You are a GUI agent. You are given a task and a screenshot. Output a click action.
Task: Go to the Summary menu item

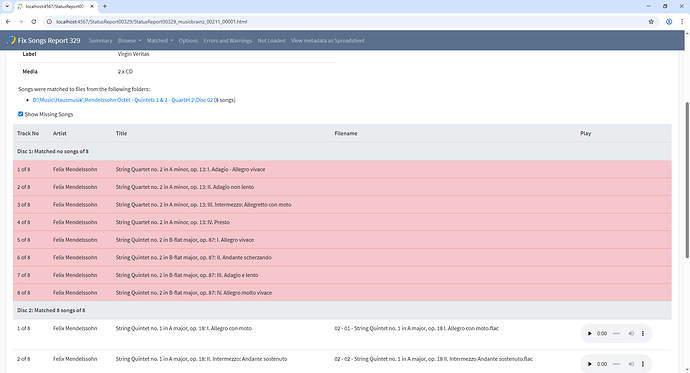pyautogui.click(x=100, y=40)
